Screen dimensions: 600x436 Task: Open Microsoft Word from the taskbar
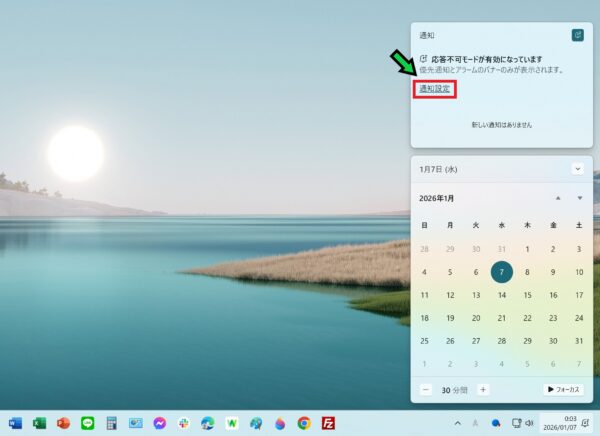pos(15,423)
